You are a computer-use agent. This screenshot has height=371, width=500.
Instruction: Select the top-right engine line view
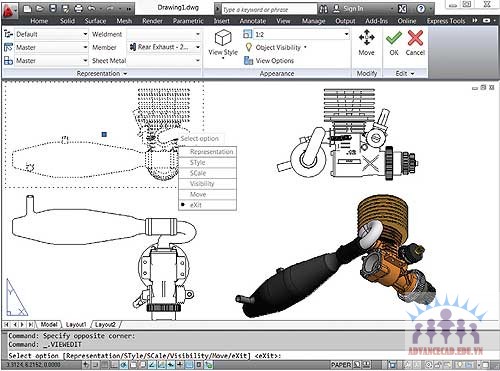pyautogui.click(x=348, y=134)
